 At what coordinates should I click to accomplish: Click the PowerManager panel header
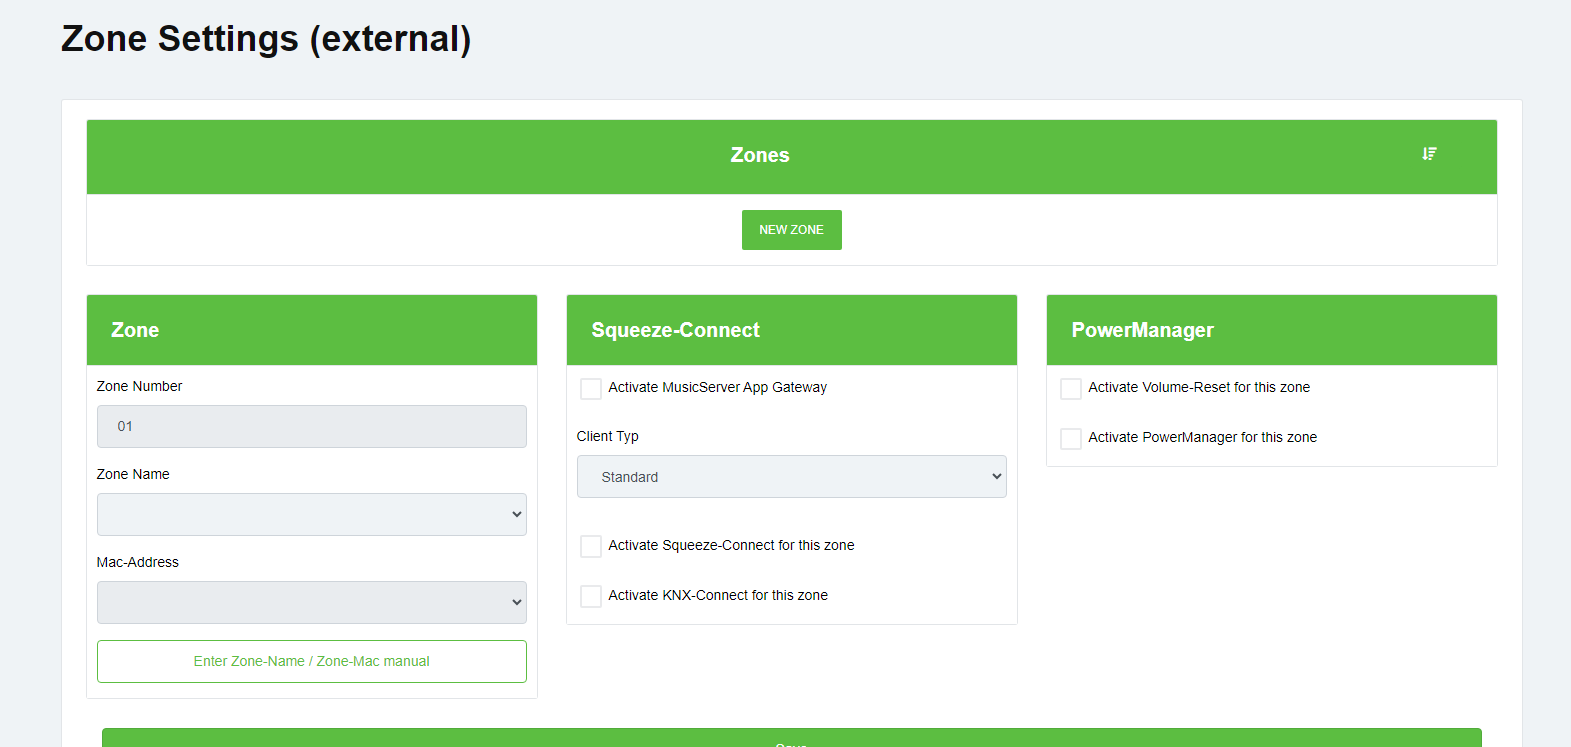click(1142, 330)
